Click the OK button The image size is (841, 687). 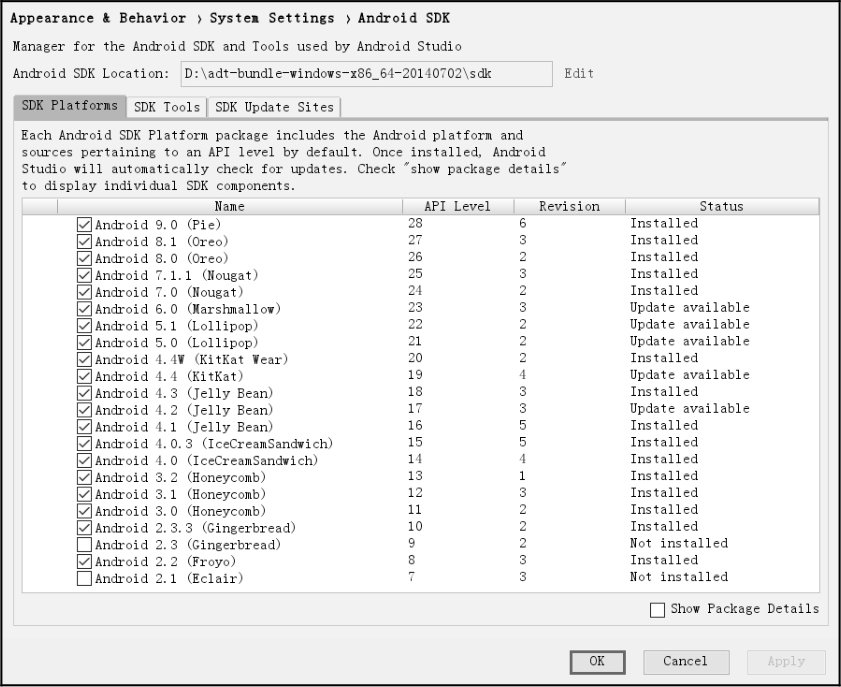tap(597, 661)
